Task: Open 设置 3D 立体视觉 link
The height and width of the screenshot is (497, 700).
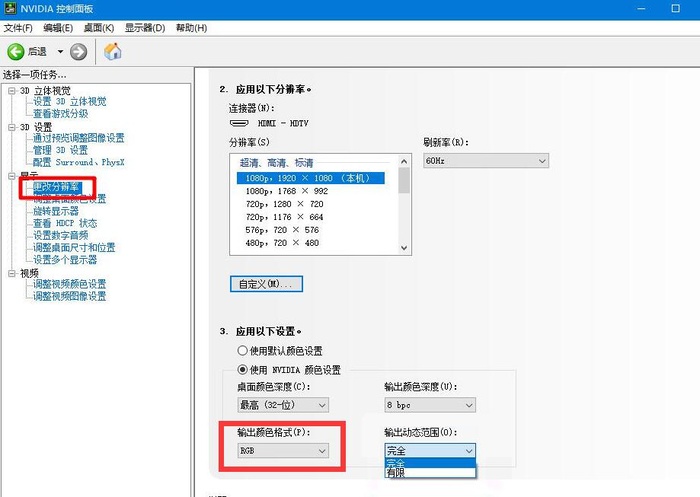Action: pos(70,102)
